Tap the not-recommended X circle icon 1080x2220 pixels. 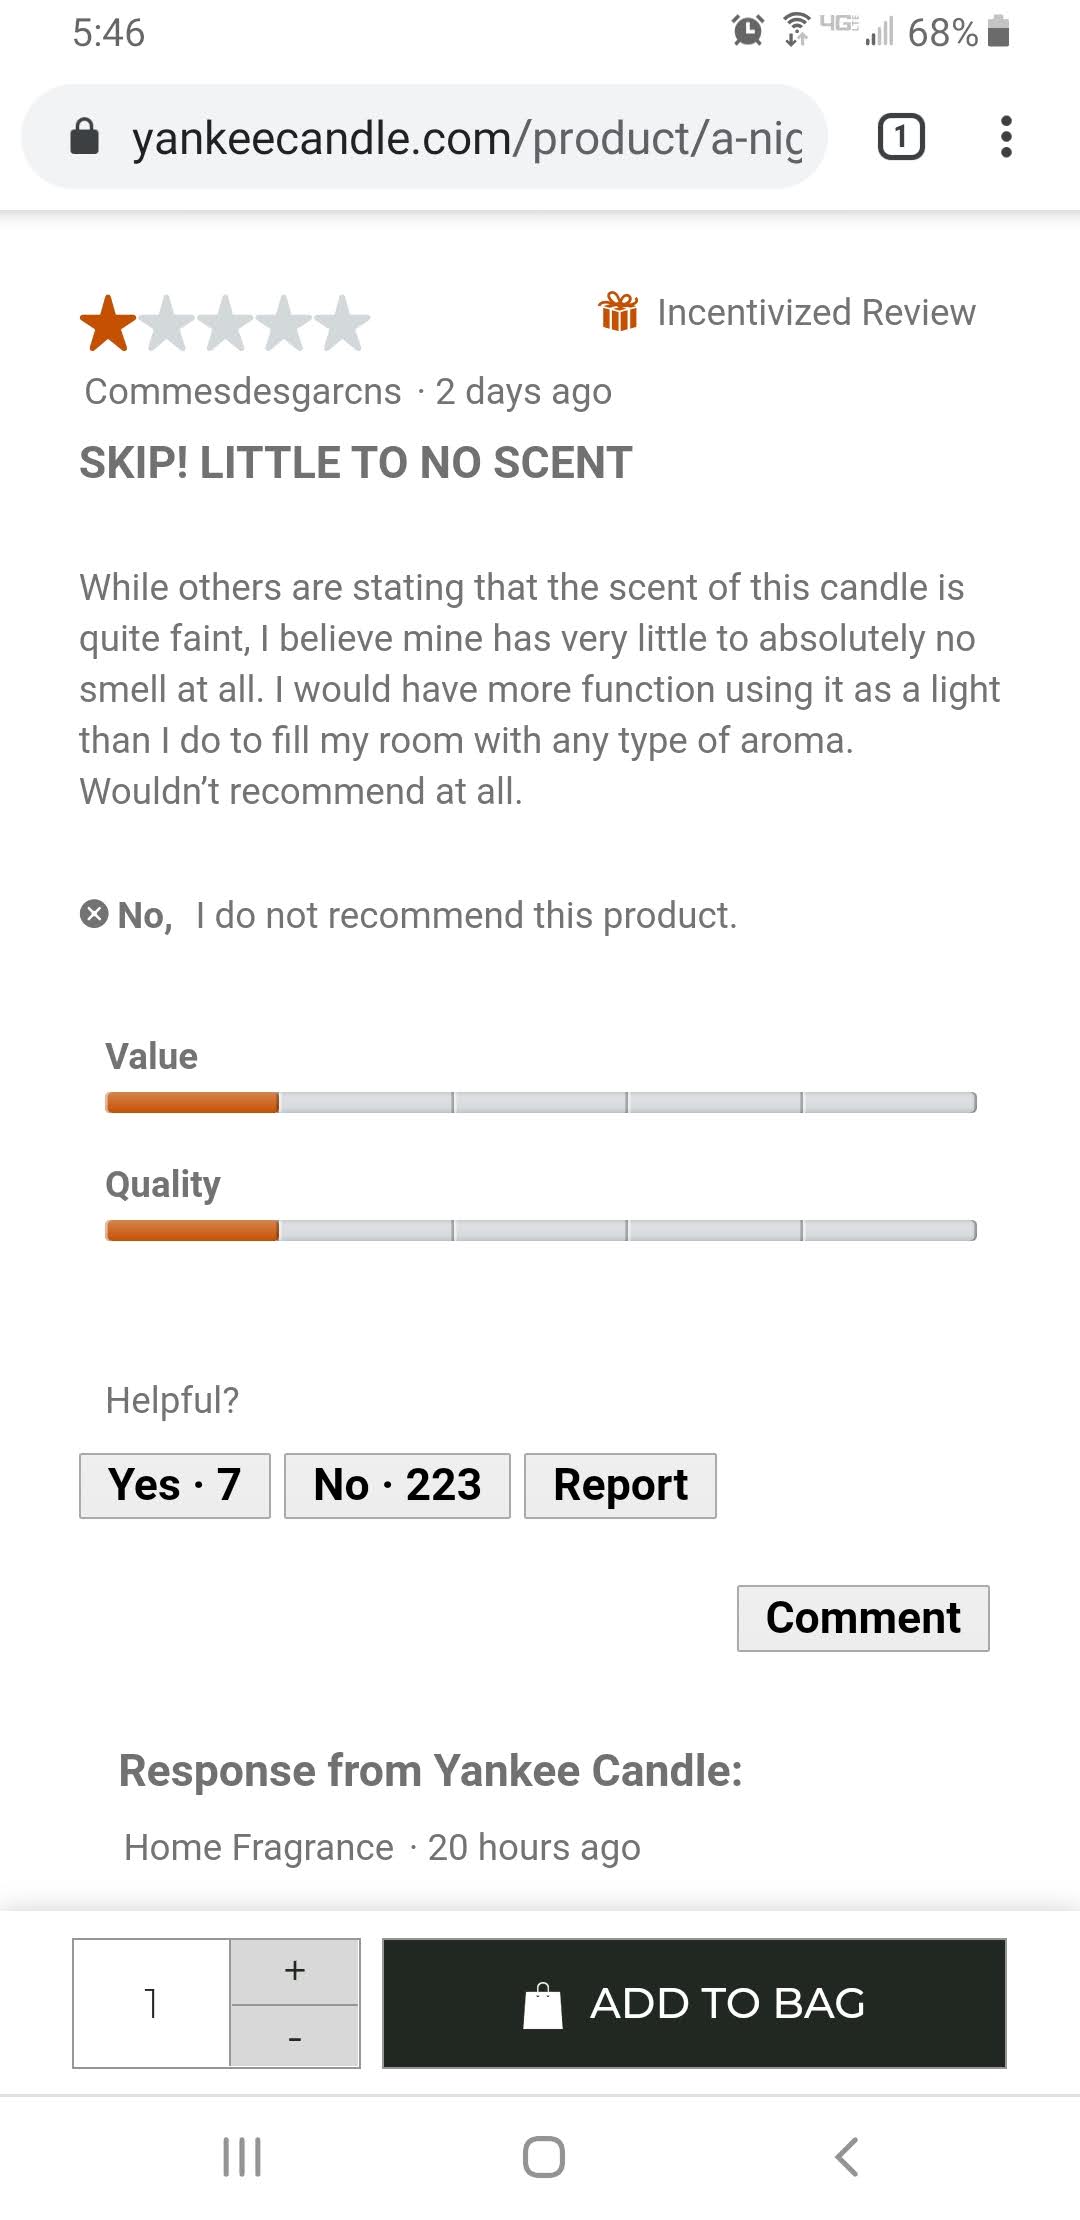tap(94, 914)
